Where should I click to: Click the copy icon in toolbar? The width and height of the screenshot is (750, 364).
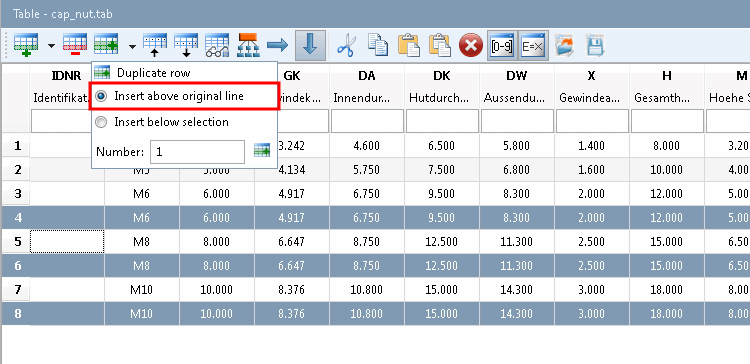coord(377,45)
